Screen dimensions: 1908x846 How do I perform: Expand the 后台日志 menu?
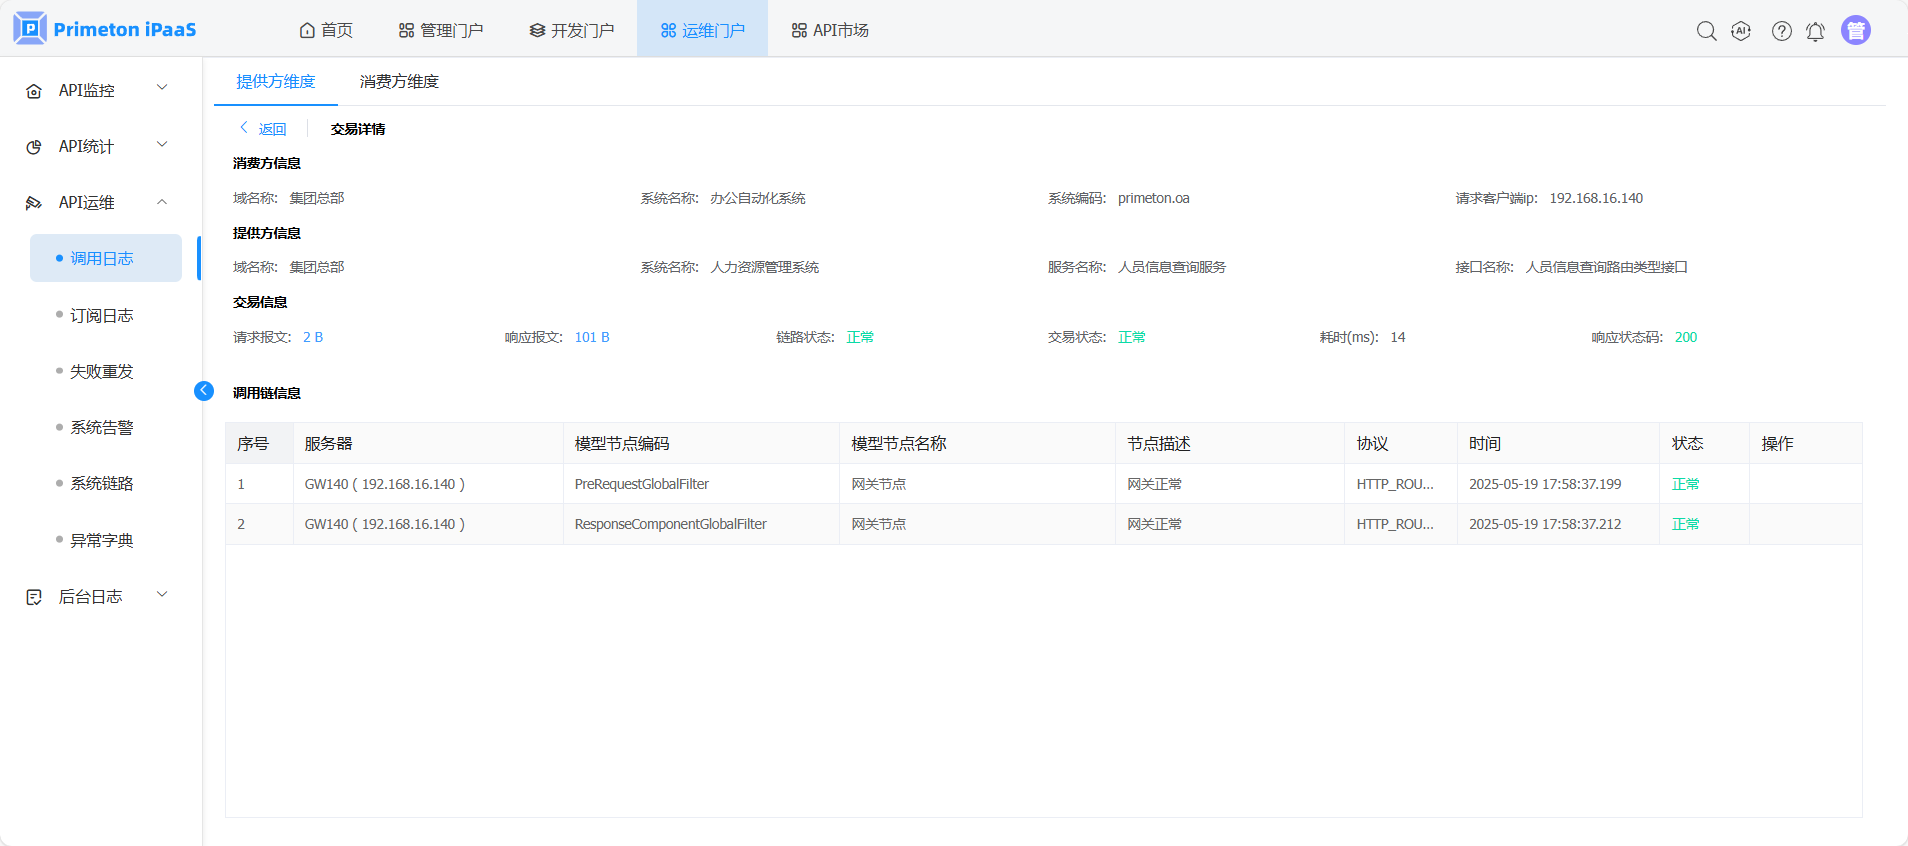coord(162,595)
